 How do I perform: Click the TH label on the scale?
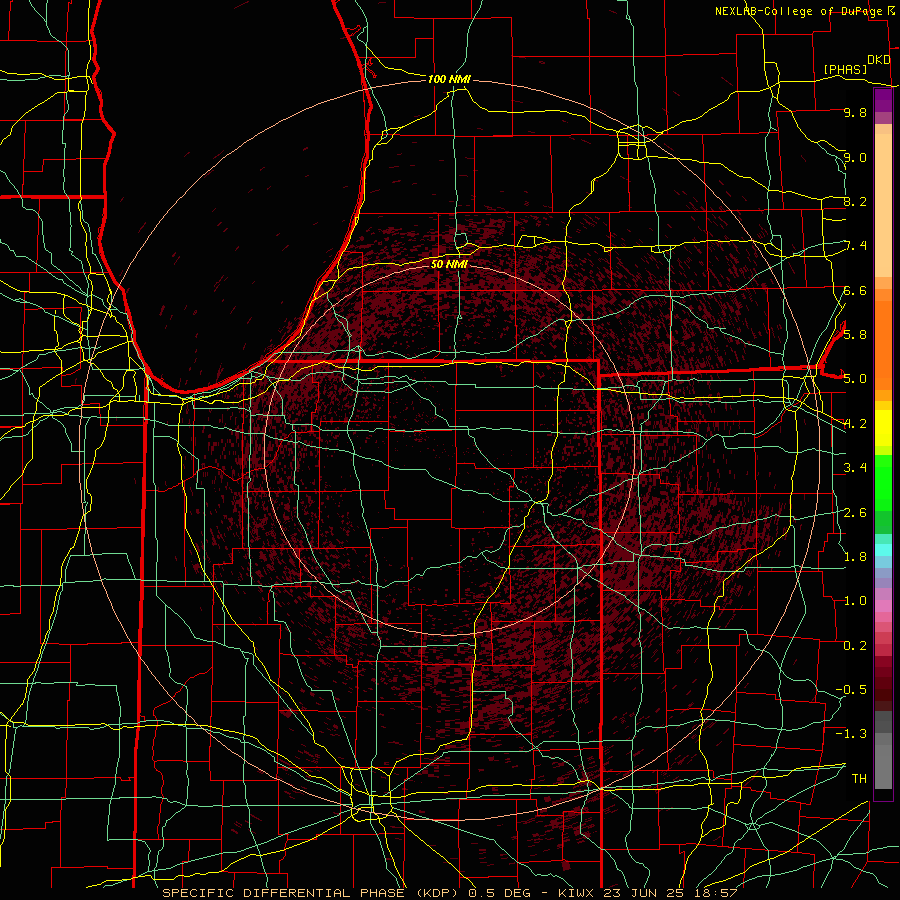(x=859, y=778)
